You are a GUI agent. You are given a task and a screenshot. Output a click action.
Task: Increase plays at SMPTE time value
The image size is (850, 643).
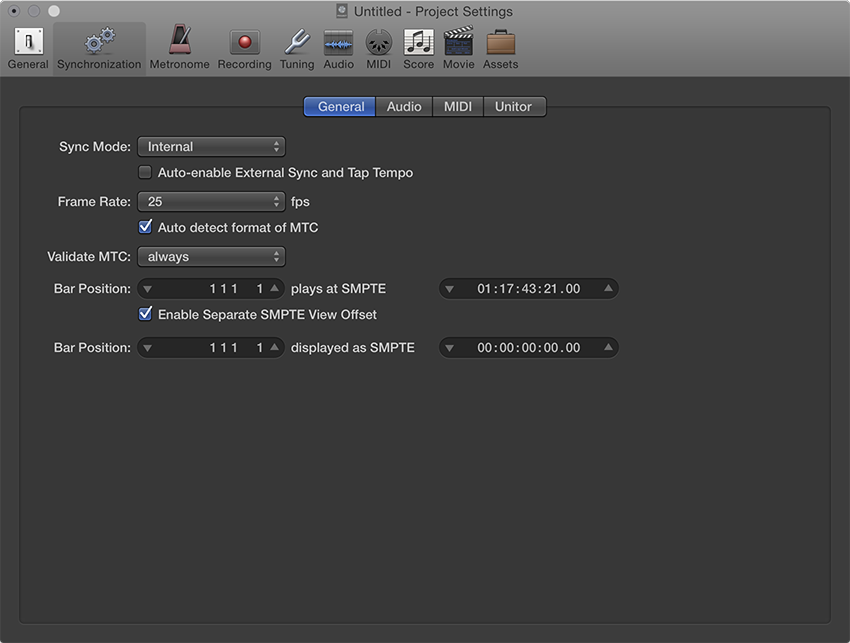pyautogui.click(x=608, y=288)
